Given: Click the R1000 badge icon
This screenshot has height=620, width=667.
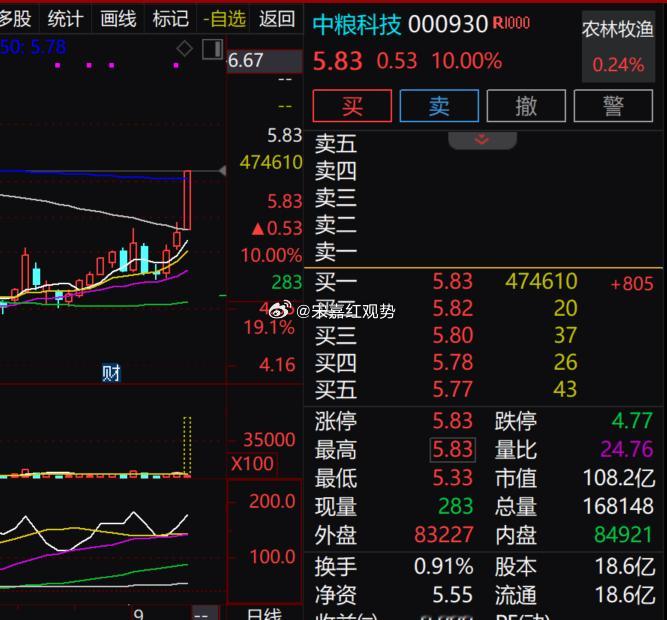Looking at the screenshot, I should (x=511, y=23).
